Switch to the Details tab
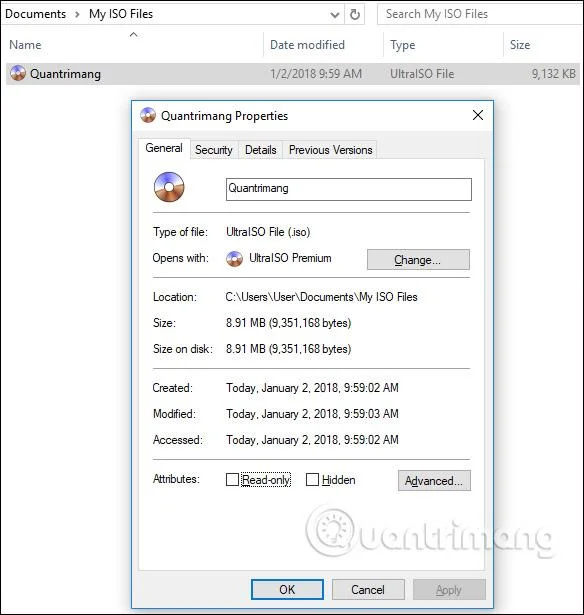584x615 pixels. coord(260,150)
